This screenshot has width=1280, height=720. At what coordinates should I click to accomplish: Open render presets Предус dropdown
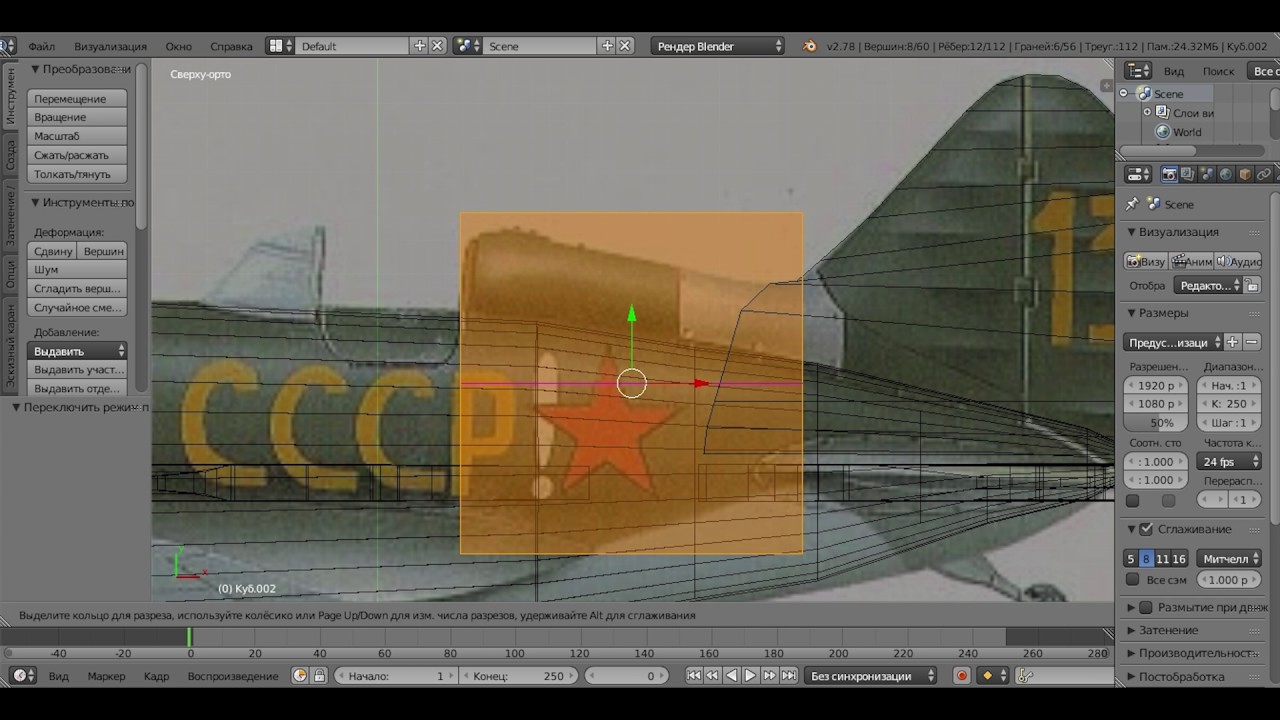click(x=1174, y=342)
